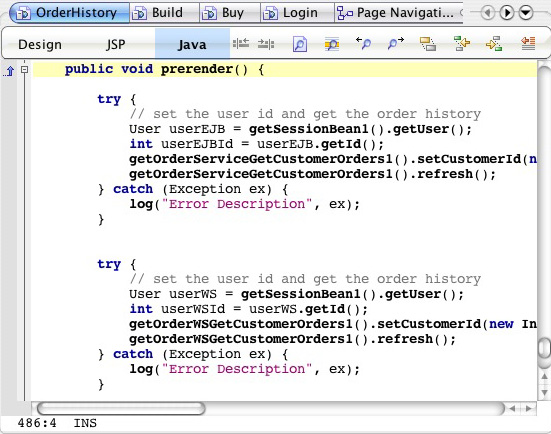Click the getOrderWSGetCustomerOrders1().setCustomerId line
551x434 pixels.
click(333, 324)
